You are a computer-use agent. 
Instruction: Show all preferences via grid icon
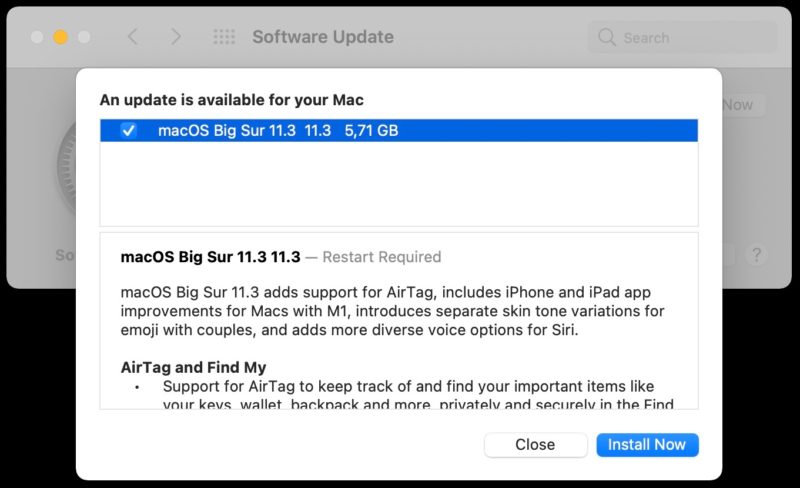click(224, 37)
